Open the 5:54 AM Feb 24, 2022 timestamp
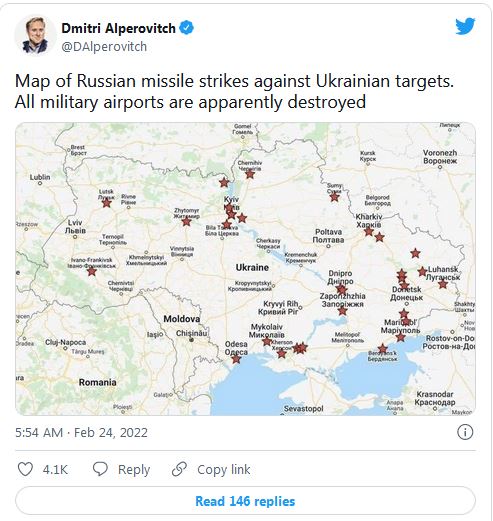493x521 pixels. click(81, 433)
